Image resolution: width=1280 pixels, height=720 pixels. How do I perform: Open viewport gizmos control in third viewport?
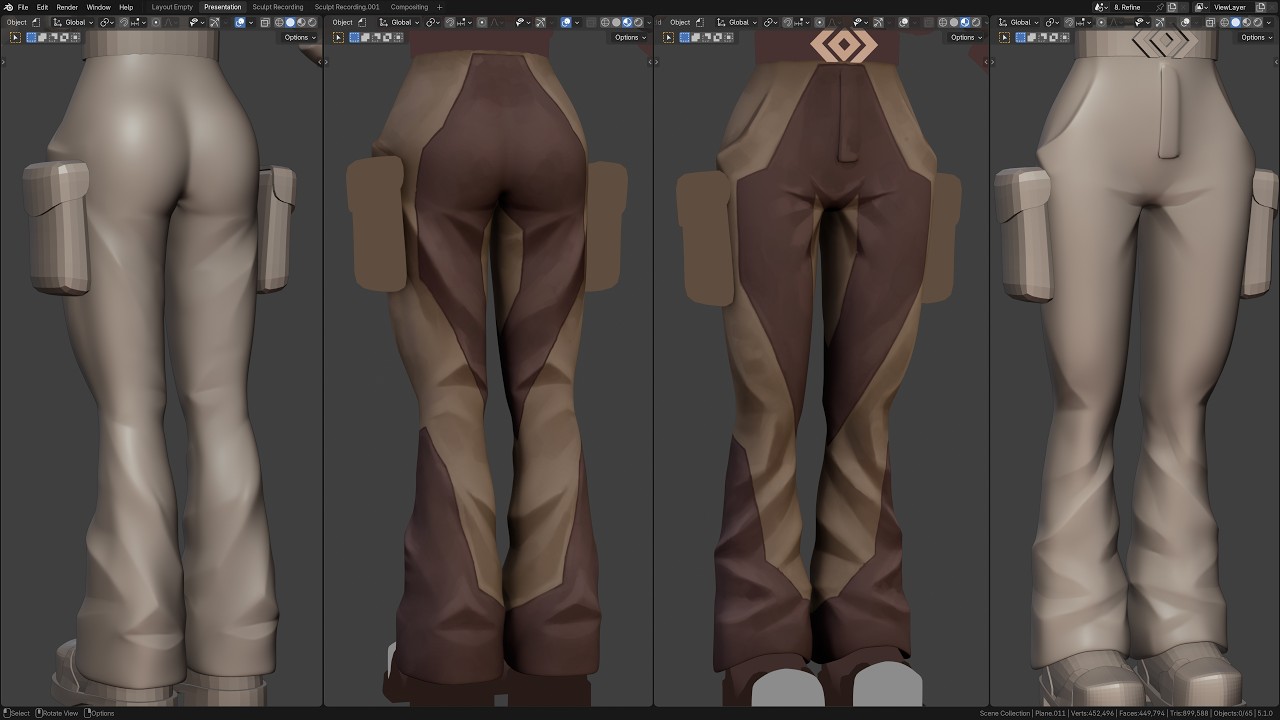point(878,22)
